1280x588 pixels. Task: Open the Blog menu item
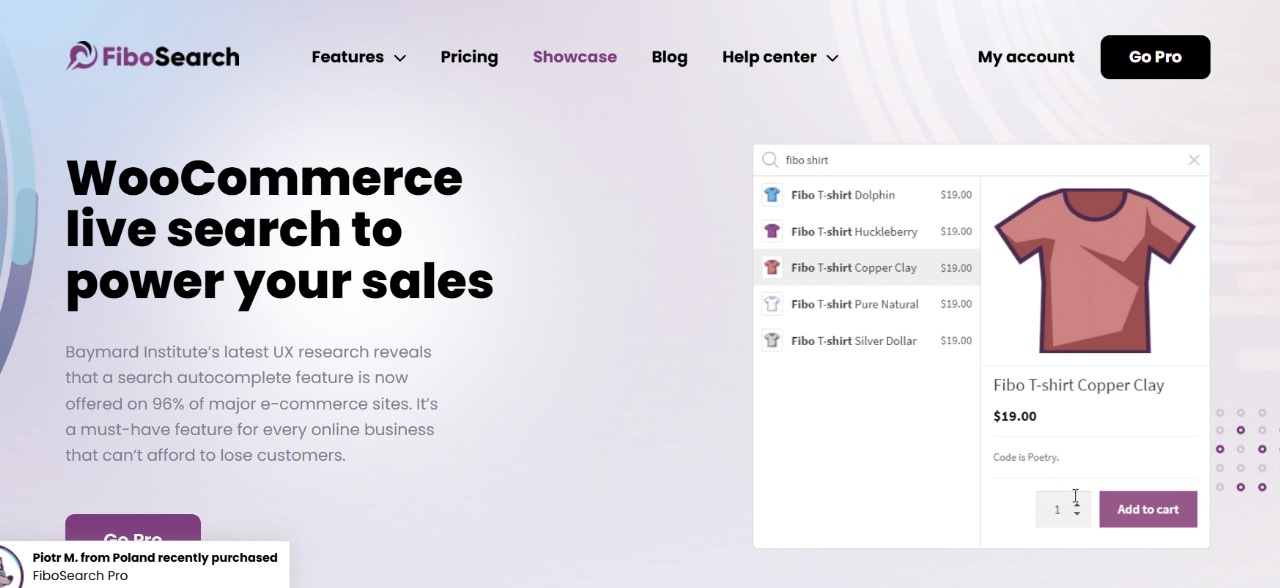pyautogui.click(x=669, y=57)
